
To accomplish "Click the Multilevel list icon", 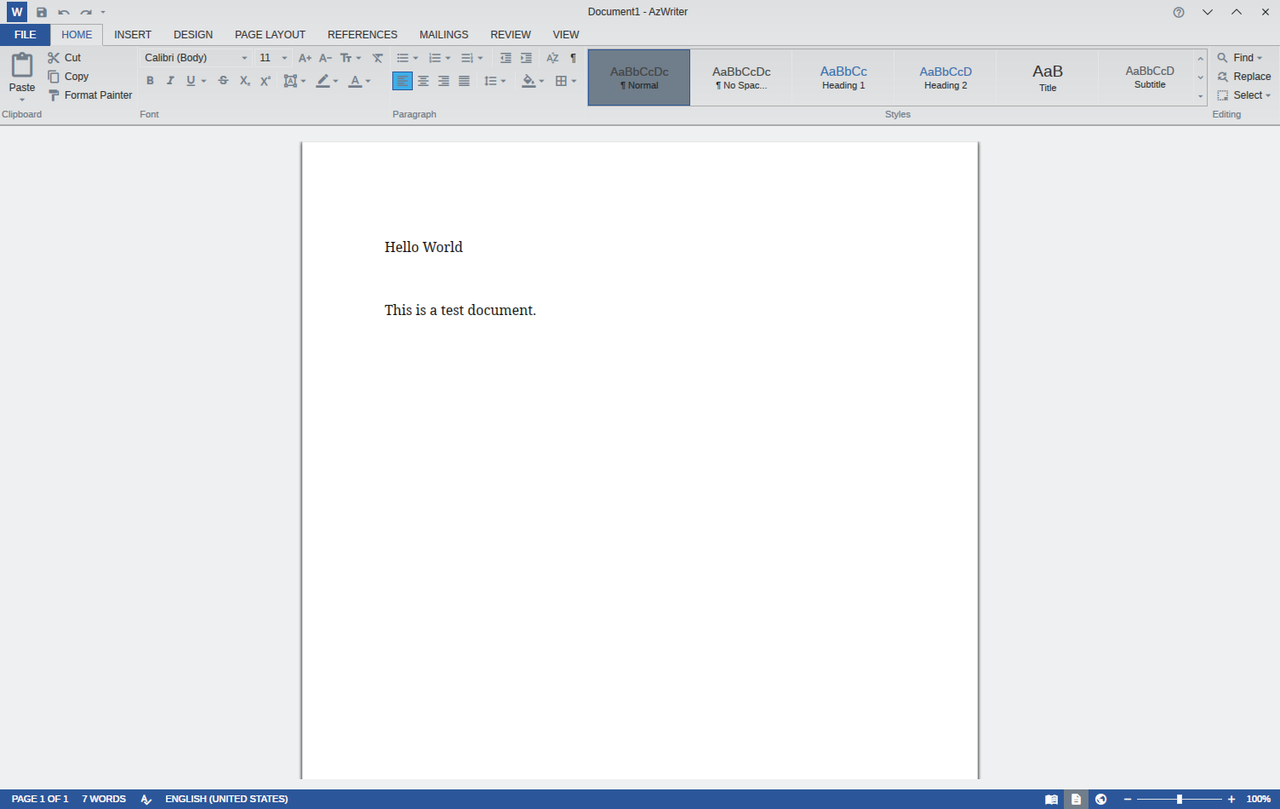I will (x=467, y=58).
